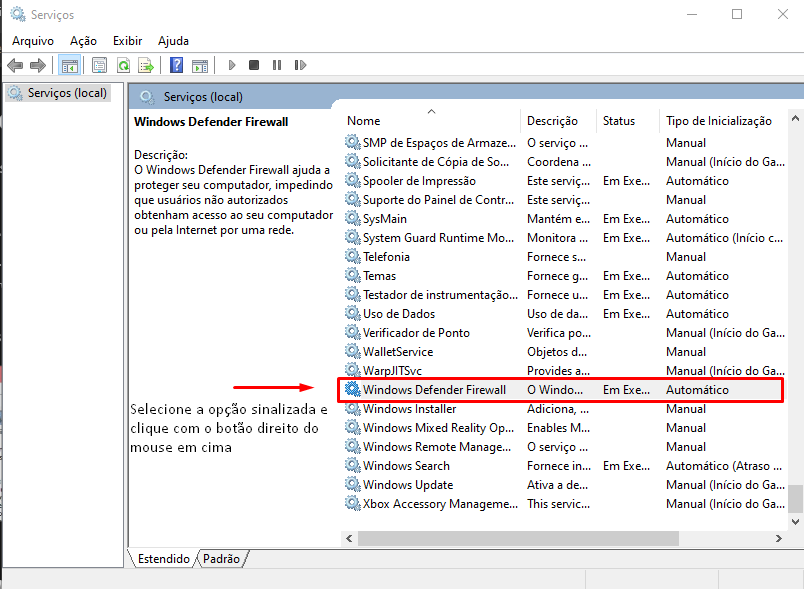Sort by the Status column header

click(x=628, y=121)
